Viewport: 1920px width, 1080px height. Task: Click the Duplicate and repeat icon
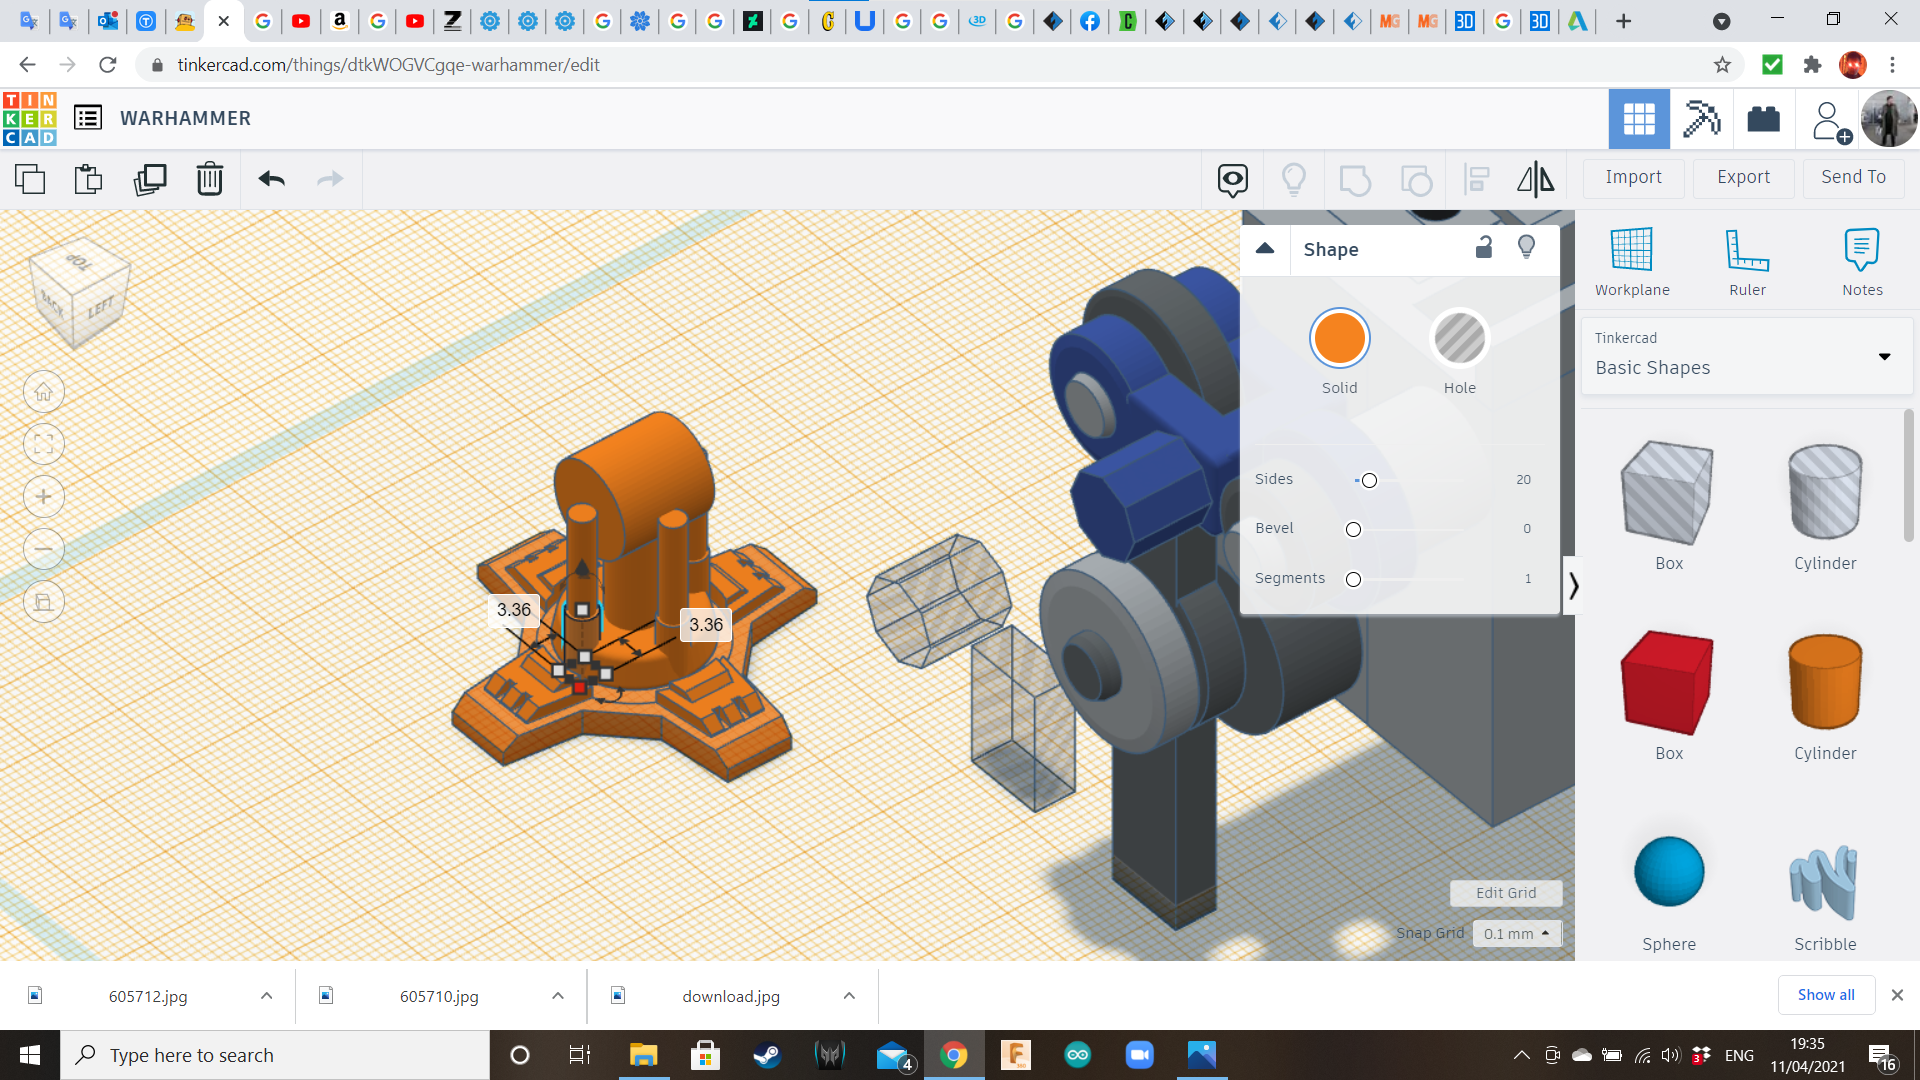(150, 180)
